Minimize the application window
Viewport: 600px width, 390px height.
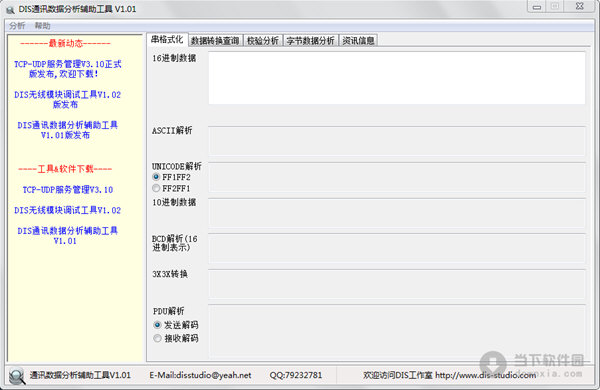pyautogui.click(x=537, y=7)
